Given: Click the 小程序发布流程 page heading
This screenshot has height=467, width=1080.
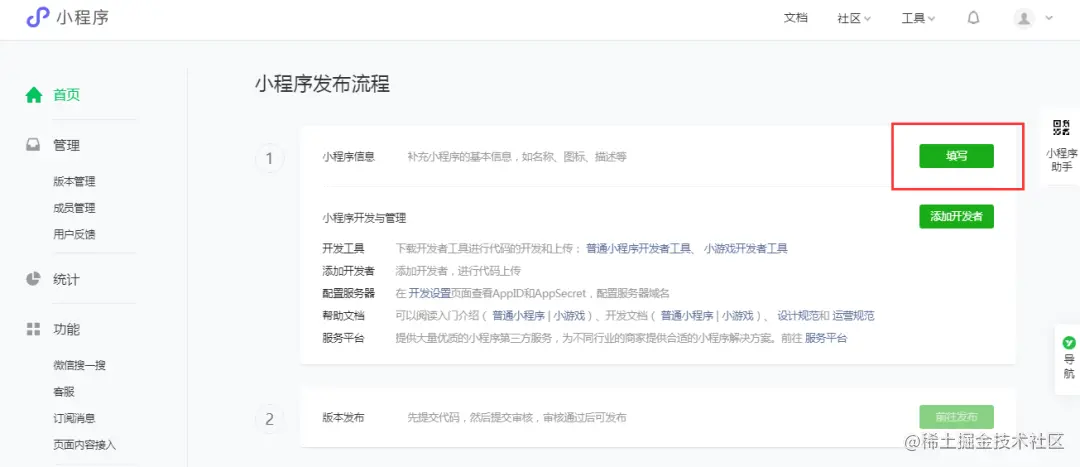Looking at the screenshot, I should [322, 84].
